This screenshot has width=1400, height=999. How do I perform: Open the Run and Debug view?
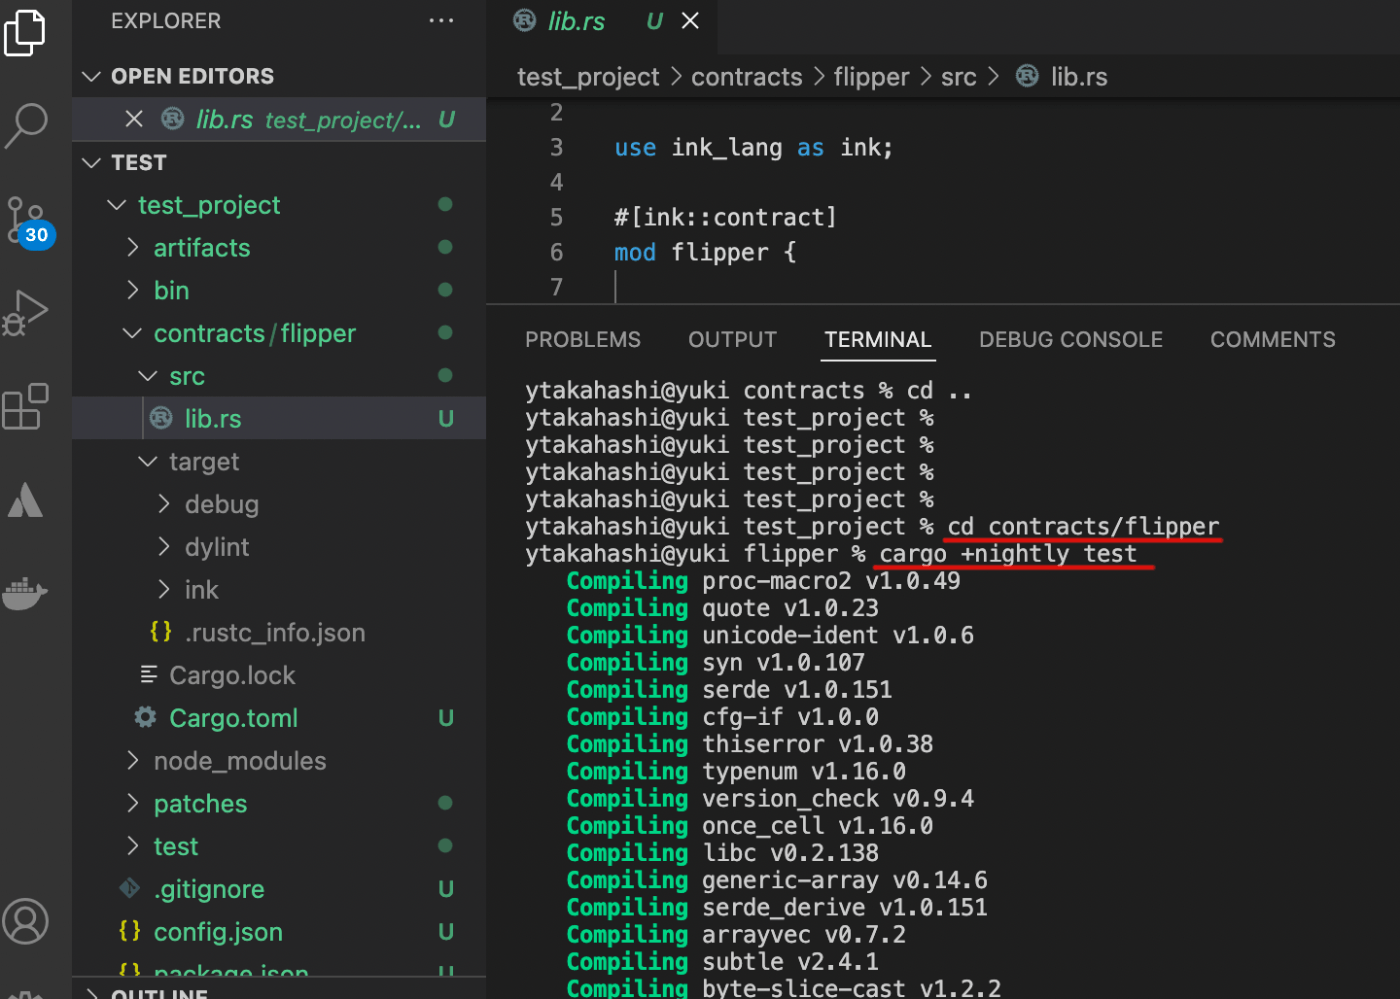coord(26,313)
